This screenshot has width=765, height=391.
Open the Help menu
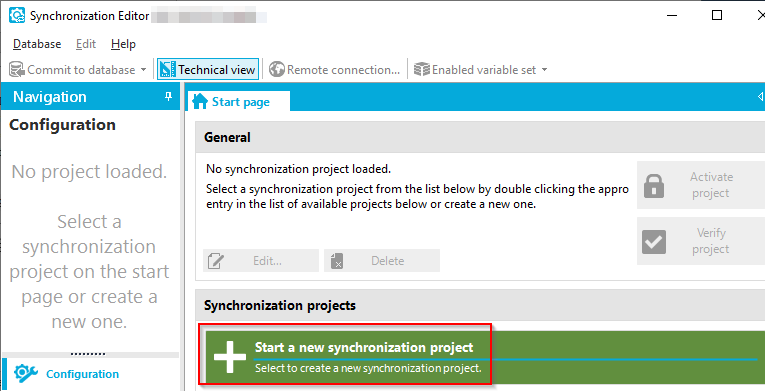click(x=123, y=44)
